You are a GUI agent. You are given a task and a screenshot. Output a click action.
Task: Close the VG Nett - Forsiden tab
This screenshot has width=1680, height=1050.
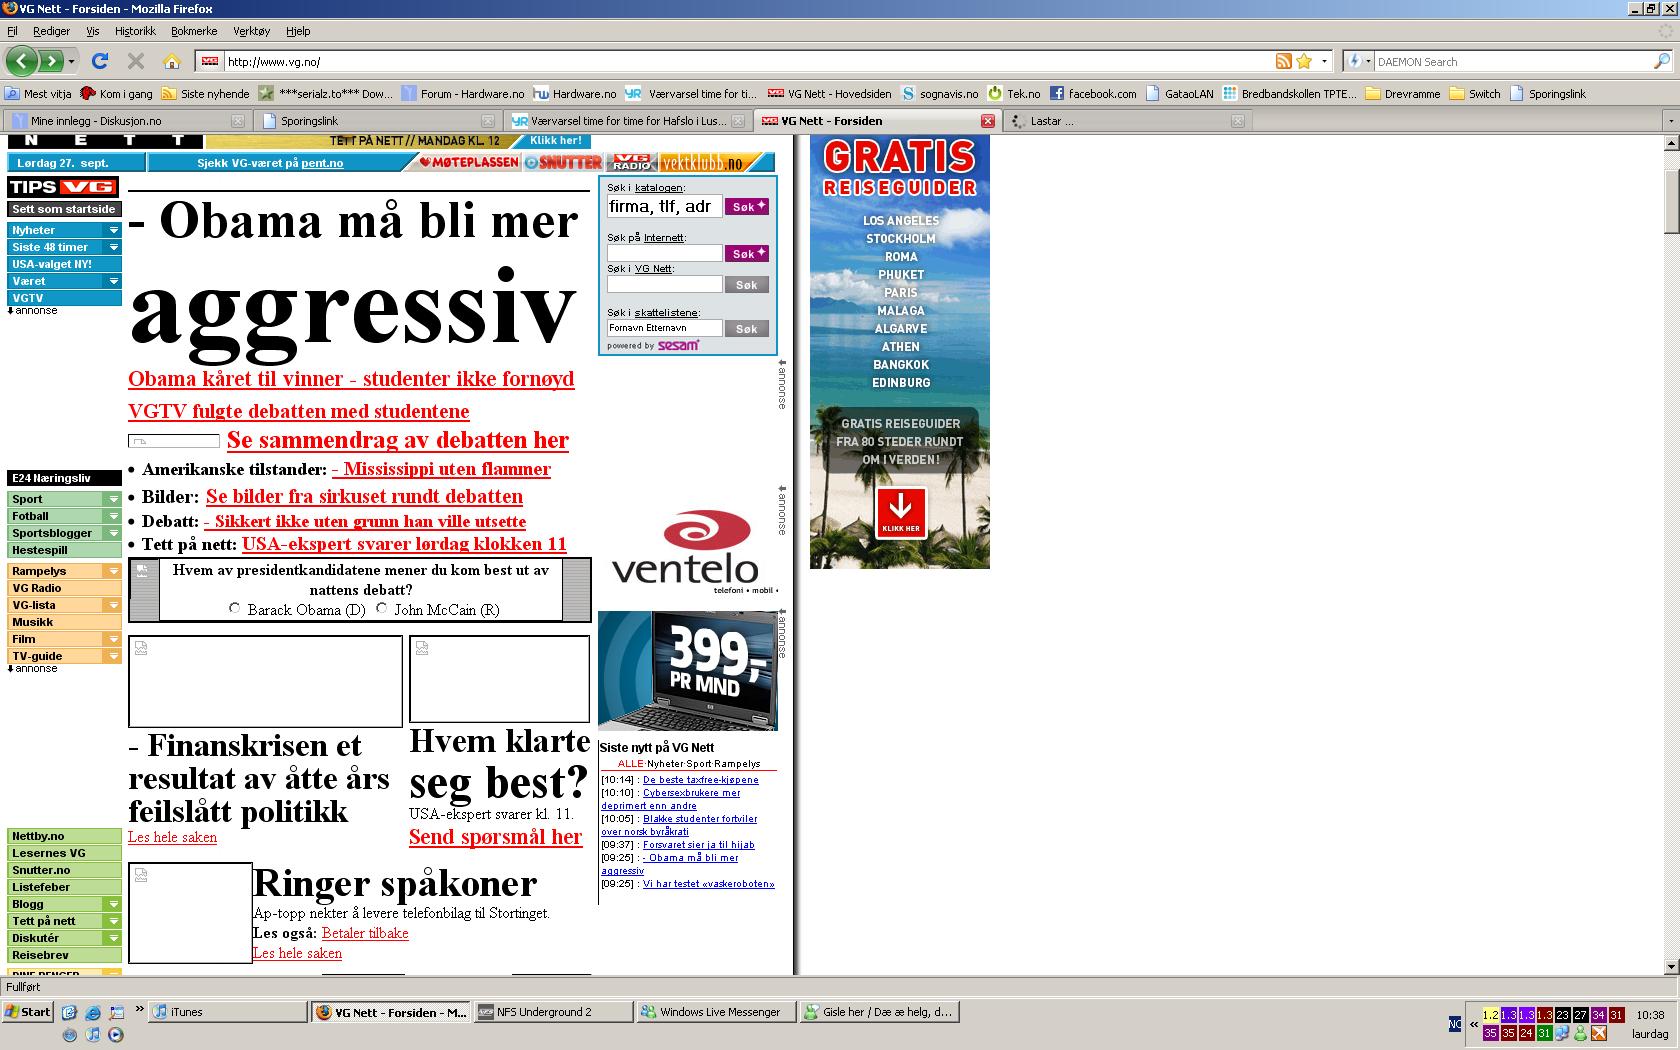pos(987,121)
